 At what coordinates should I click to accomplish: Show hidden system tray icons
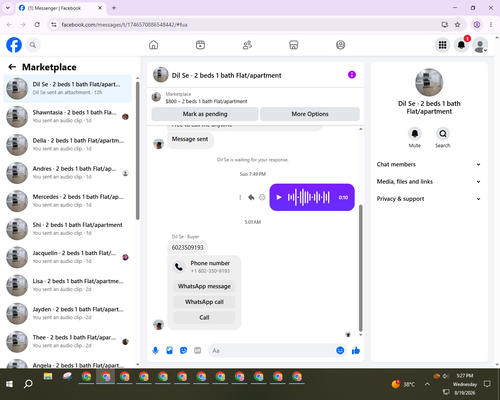click(x=427, y=384)
